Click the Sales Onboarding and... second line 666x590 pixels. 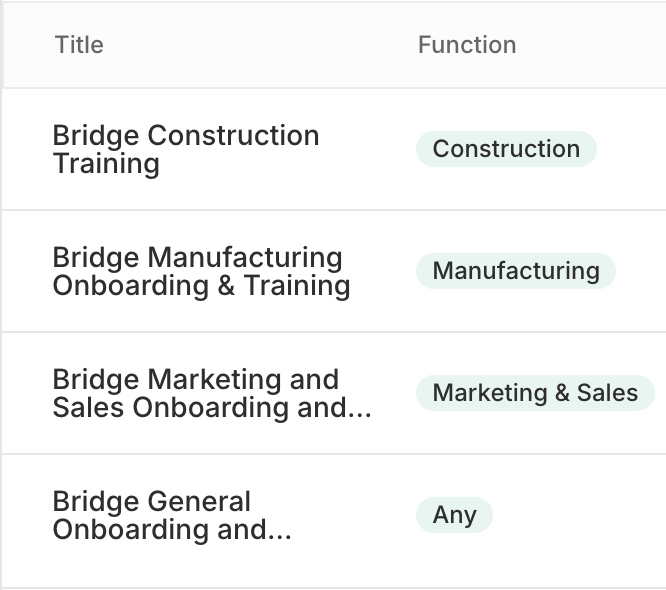(211, 408)
